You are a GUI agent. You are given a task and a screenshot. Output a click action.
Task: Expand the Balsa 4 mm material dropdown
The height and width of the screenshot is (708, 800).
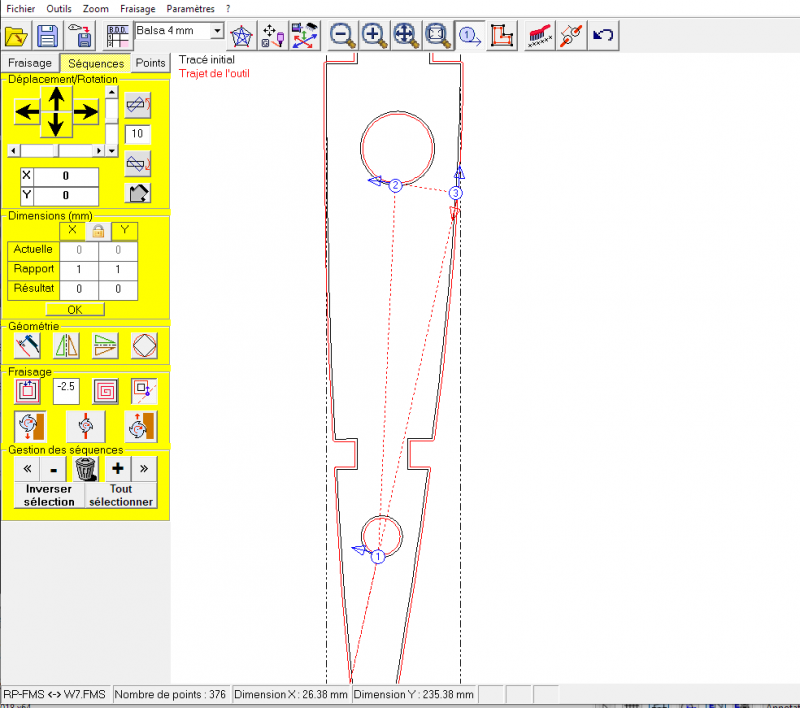217,31
